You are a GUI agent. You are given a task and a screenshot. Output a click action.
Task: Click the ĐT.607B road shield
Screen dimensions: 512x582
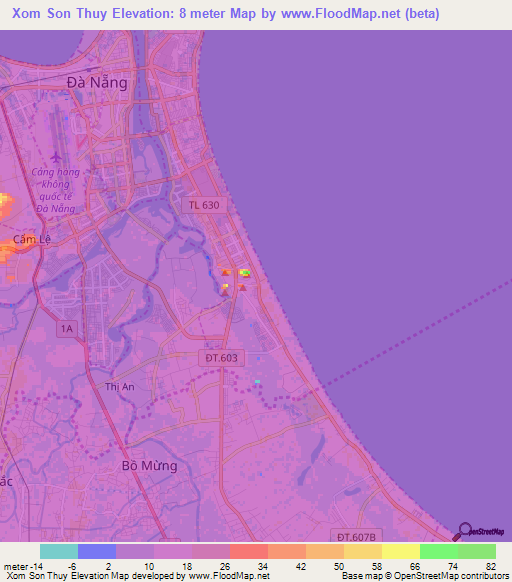tap(356, 536)
